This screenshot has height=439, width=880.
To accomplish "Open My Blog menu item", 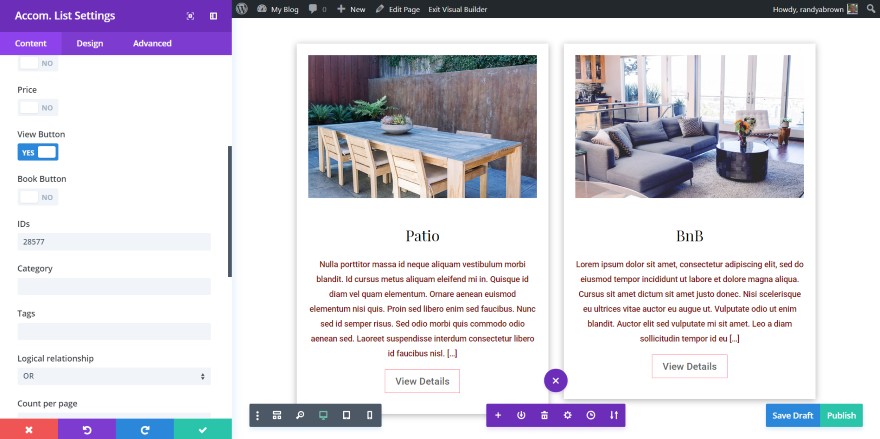I will click(x=285, y=10).
